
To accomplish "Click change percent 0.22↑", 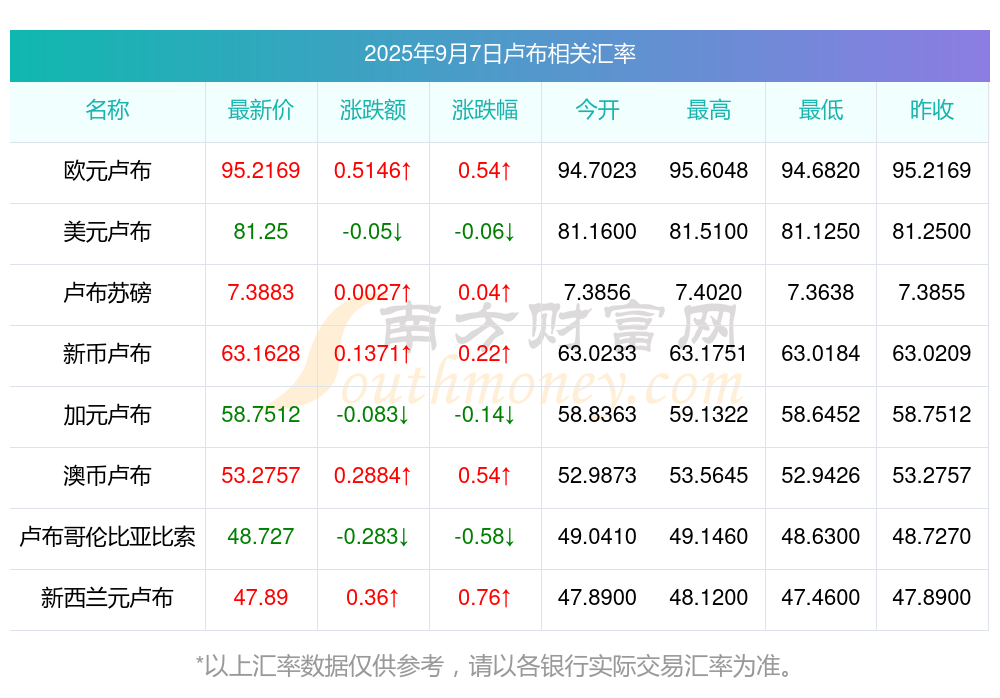I will [485, 353].
